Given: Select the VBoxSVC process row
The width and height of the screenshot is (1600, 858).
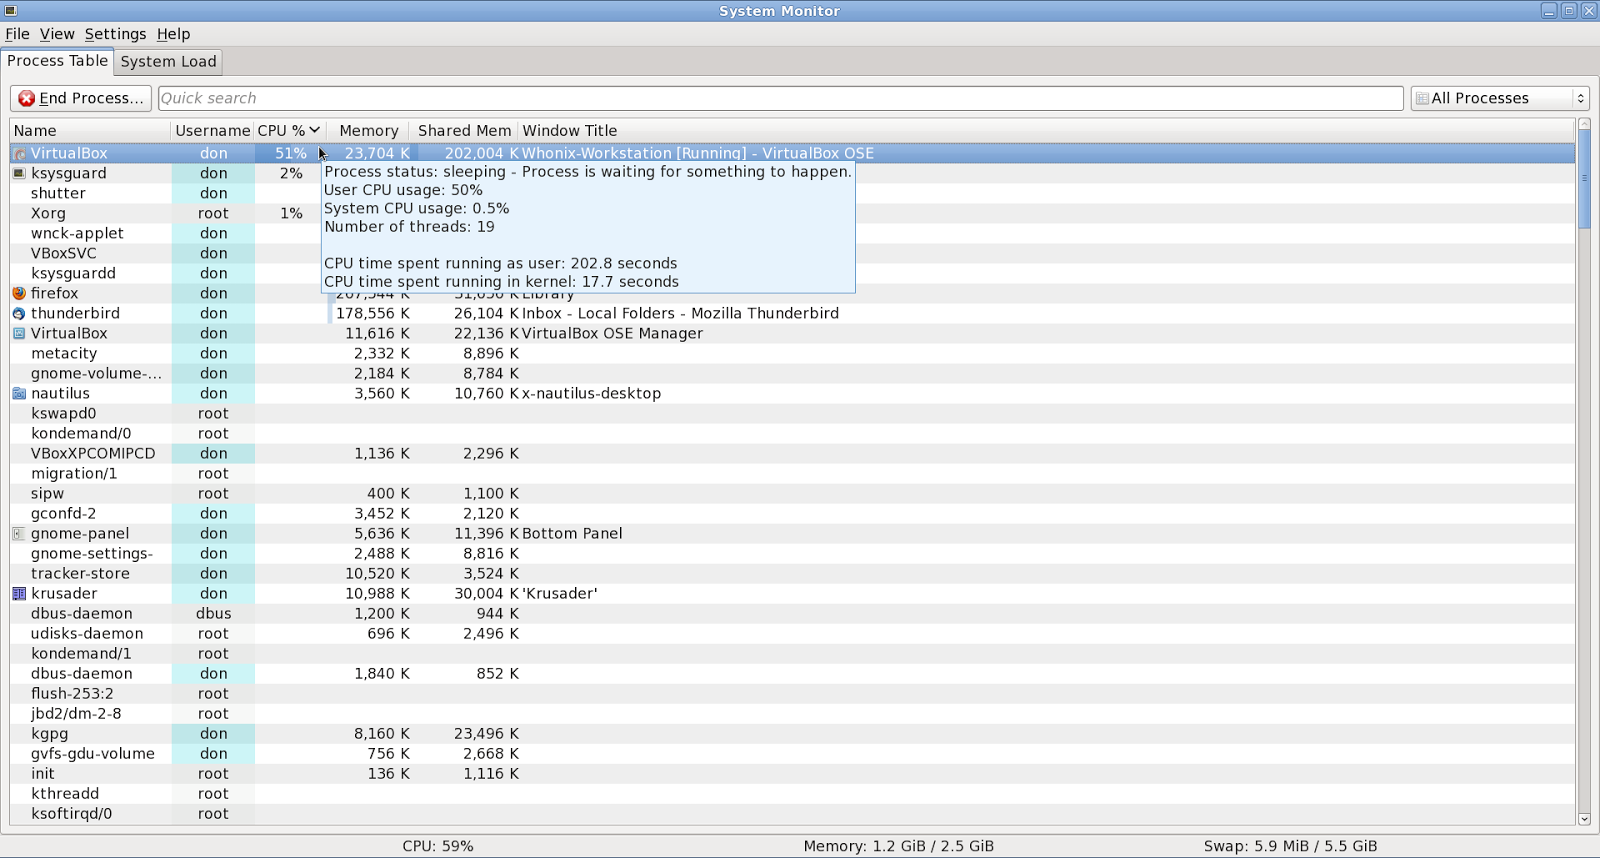Looking at the screenshot, I should point(792,253).
